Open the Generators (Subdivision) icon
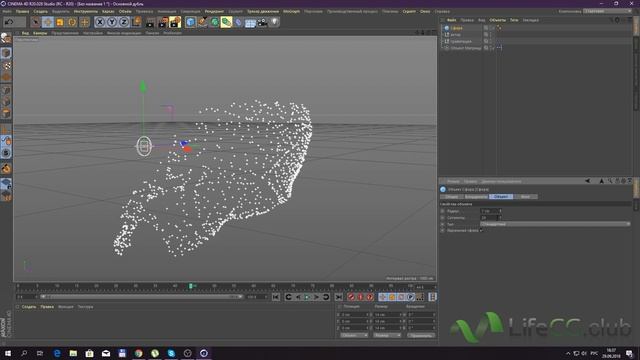 coord(214,22)
